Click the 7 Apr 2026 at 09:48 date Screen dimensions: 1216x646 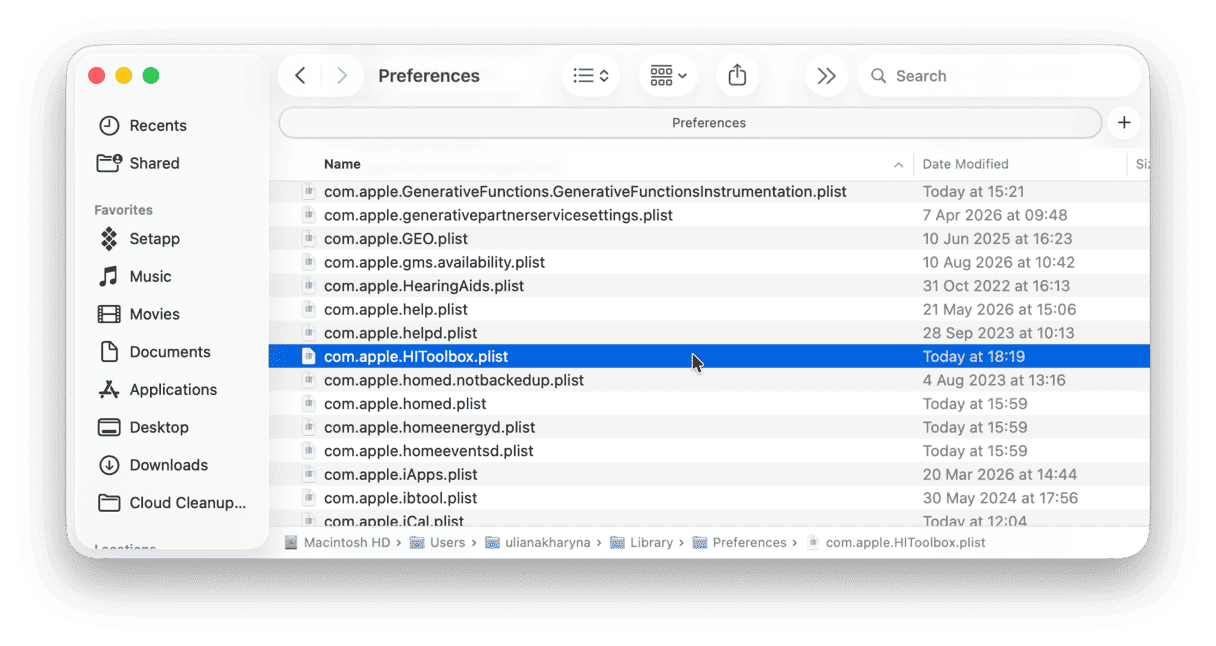pyautogui.click(x=995, y=215)
